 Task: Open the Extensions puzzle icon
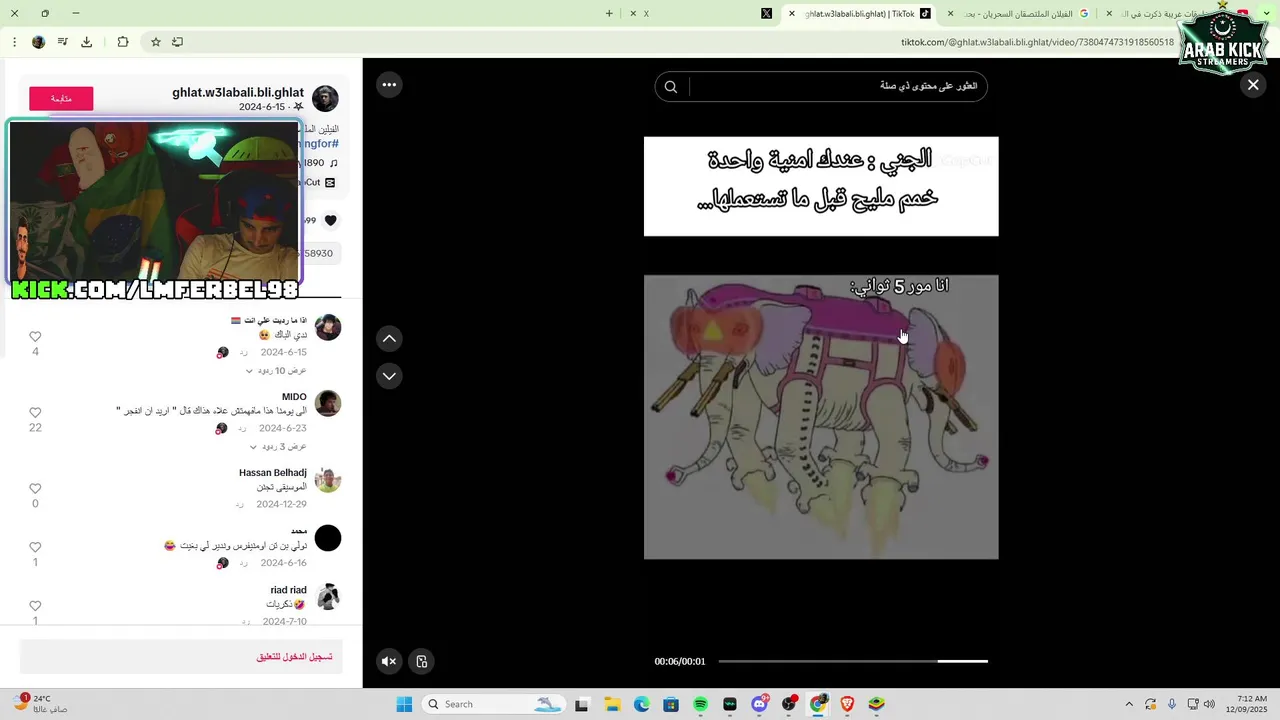123,42
